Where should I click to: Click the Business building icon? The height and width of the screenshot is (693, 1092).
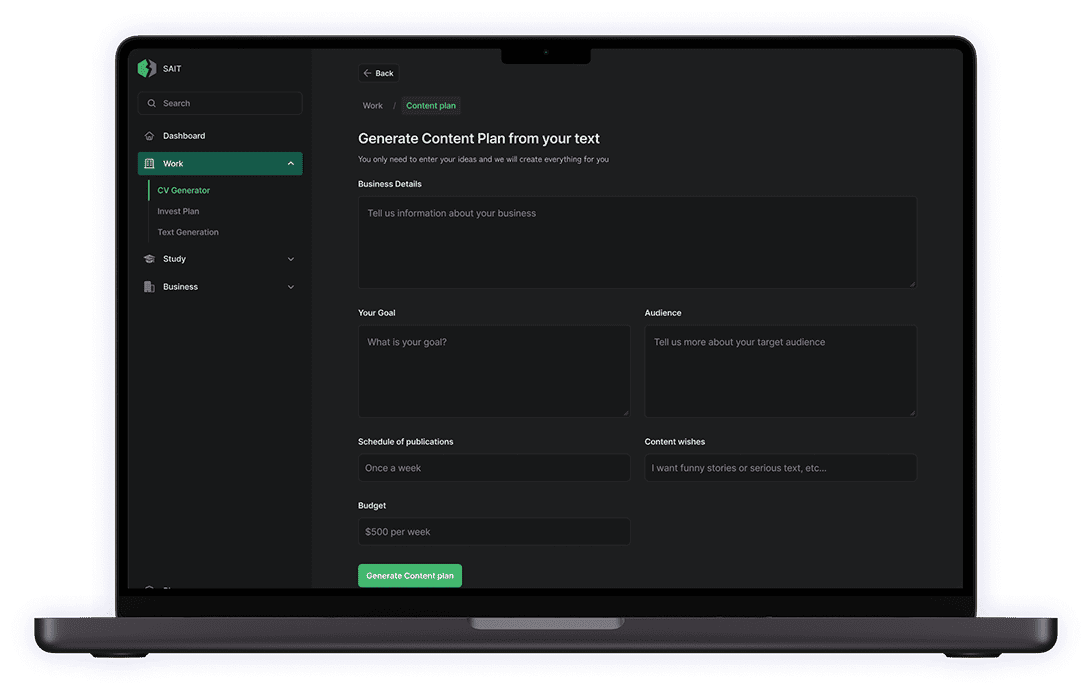coord(149,287)
